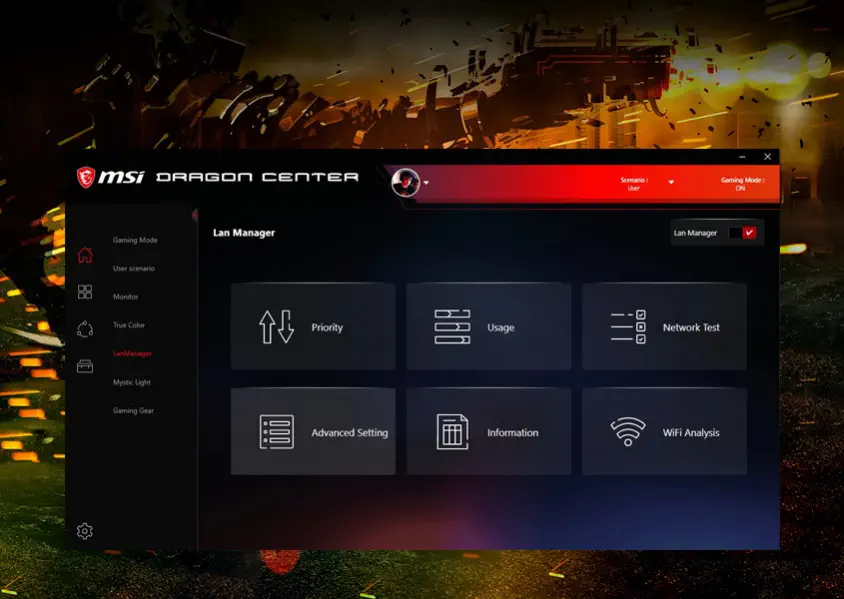Screen dimensions: 844x599
Task: Select the toolbox sidebar icon
Action: [85, 367]
